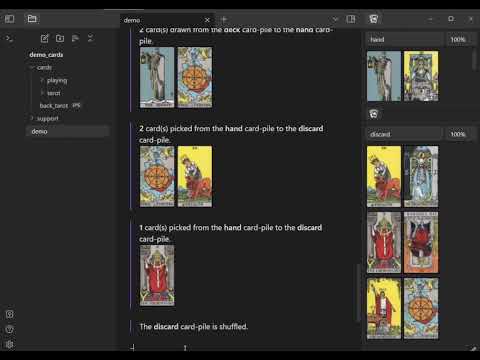Click the Wheel of Fortune in discard panel

click(421, 309)
